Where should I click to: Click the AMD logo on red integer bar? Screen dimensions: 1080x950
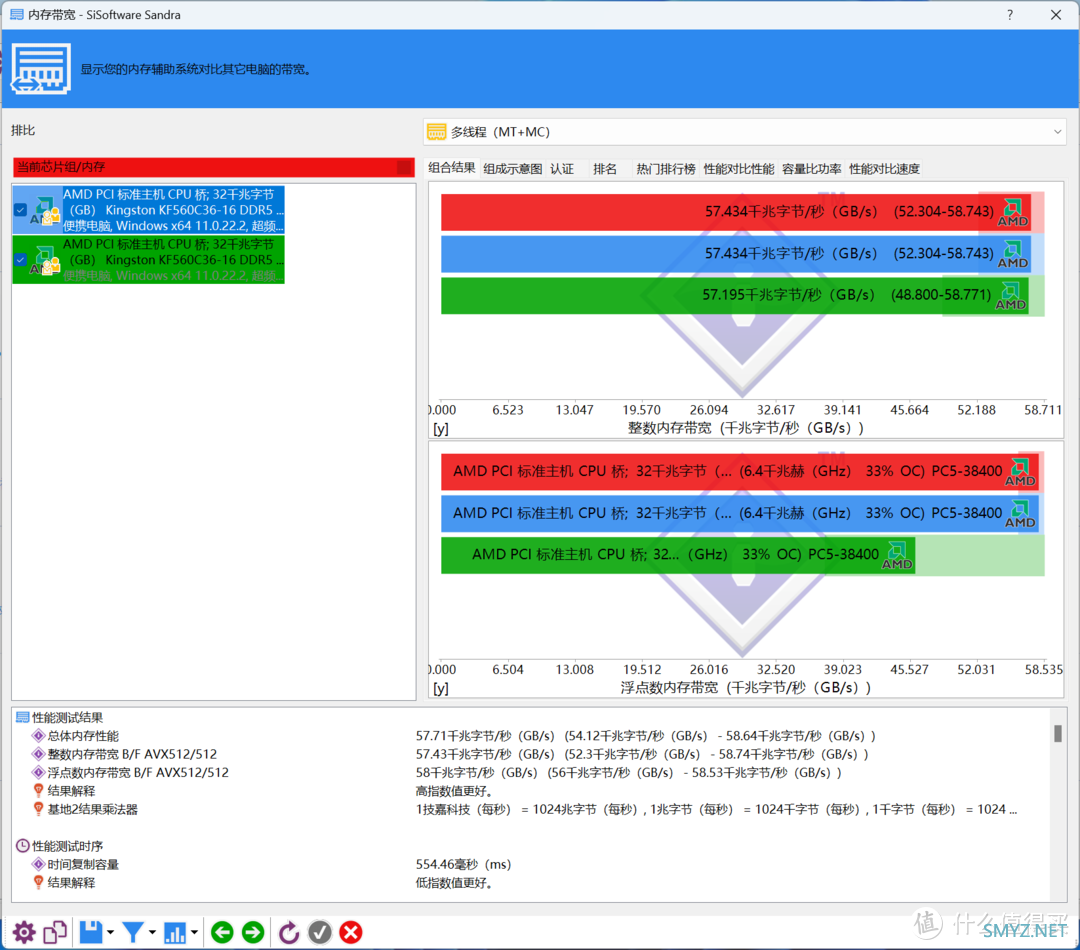pyautogui.click(x=1013, y=212)
